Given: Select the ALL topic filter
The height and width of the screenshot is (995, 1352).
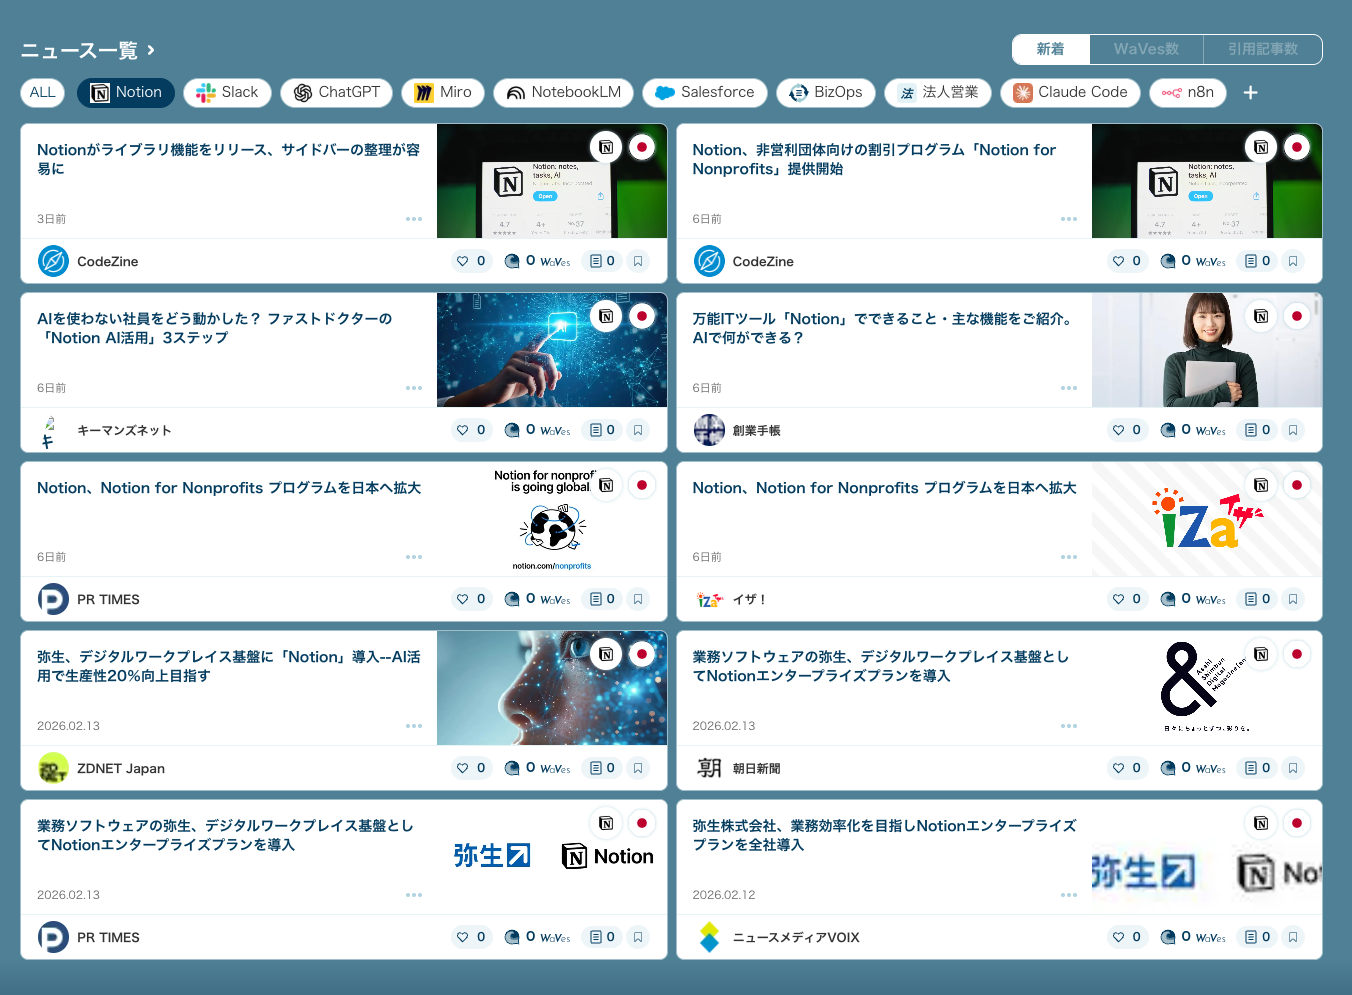Looking at the screenshot, I should [x=43, y=93].
